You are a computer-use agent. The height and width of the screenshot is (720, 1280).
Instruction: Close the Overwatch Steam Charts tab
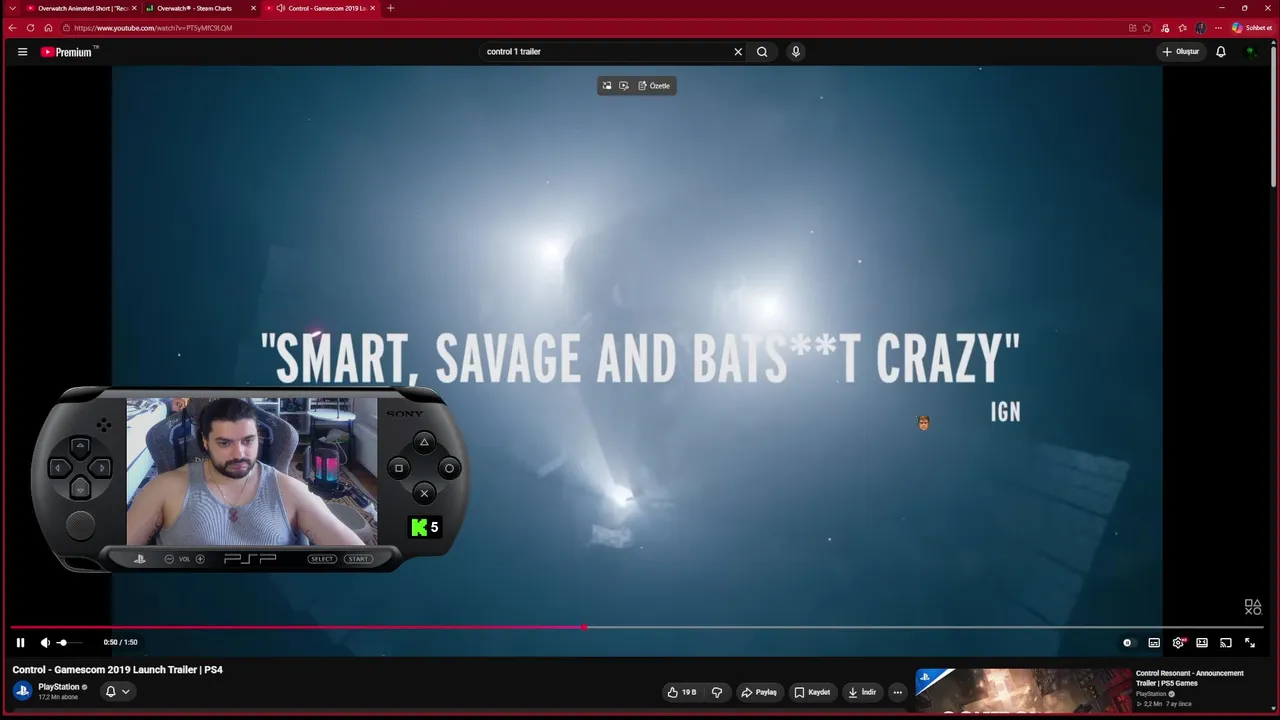click(253, 8)
